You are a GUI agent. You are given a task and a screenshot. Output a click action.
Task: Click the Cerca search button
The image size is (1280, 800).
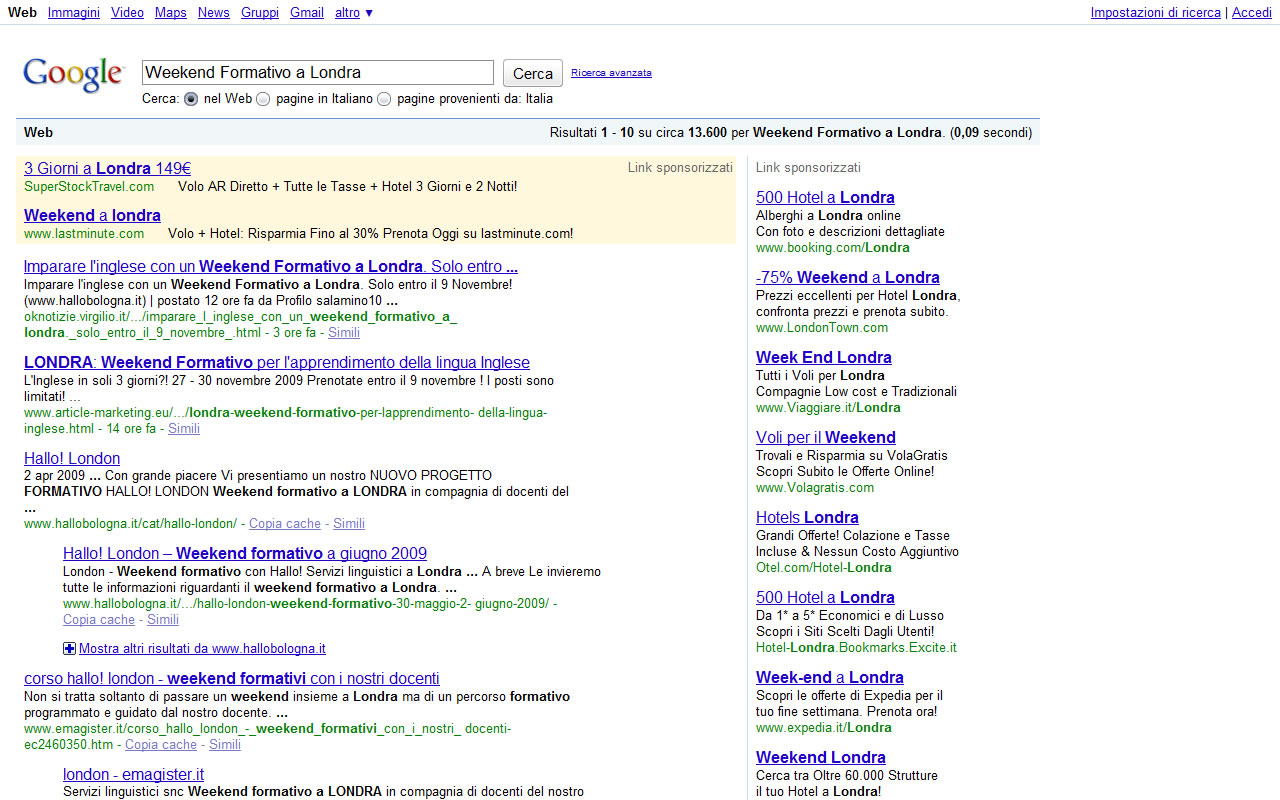pos(533,73)
